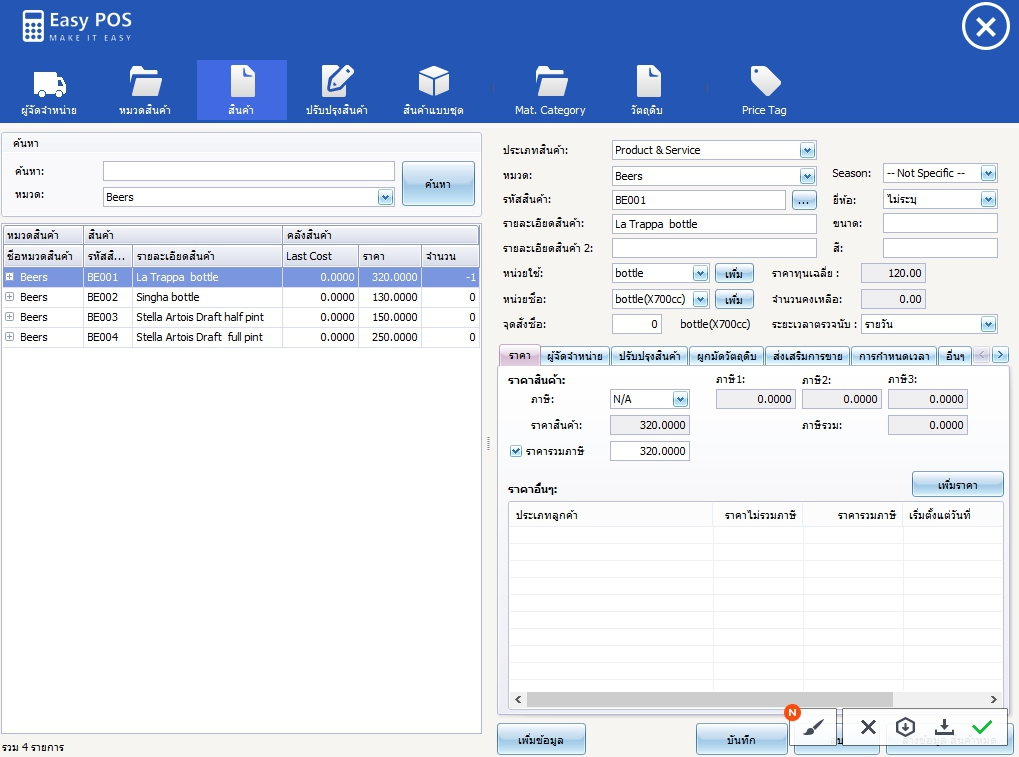
Task: Click the เพิ่มราคา add price button
Action: (x=957, y=484)
